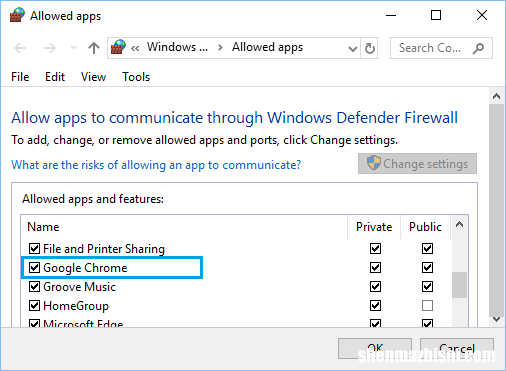The image size is (506, 371).
Task: Go up one level with up arrow
Action: pyautogui.click(x=94, y=48)
